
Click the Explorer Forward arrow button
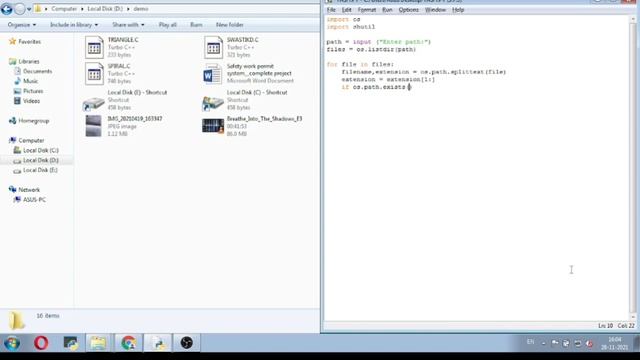[x=20, y=9]
